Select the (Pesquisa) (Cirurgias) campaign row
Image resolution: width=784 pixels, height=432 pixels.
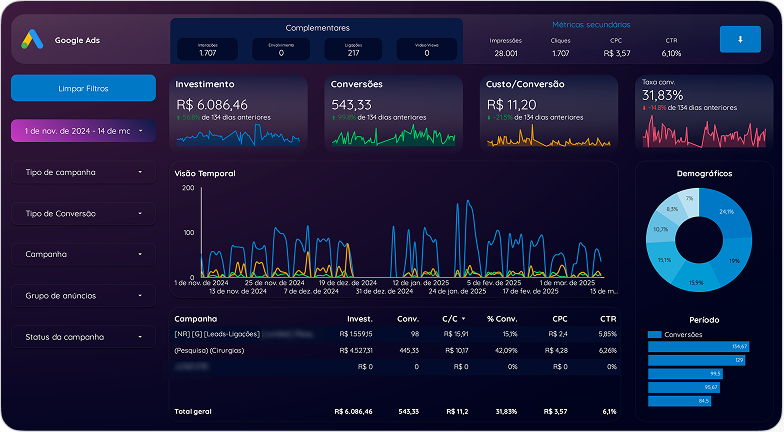208,350
